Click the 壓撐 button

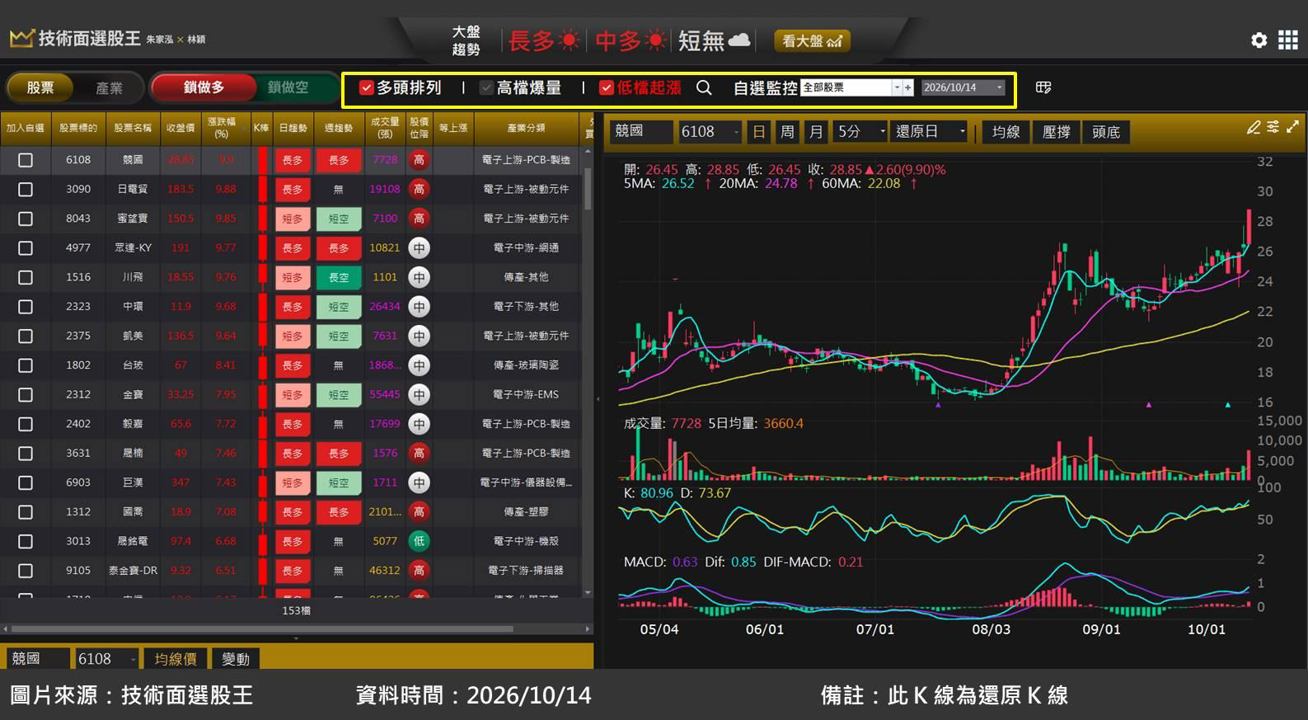point(1056,132)
